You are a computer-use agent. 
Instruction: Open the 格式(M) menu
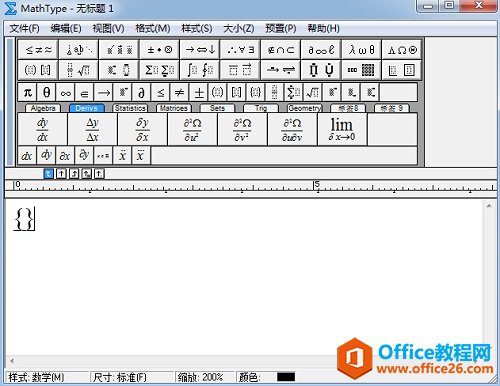pyautogui.click(x=153, y=29)
